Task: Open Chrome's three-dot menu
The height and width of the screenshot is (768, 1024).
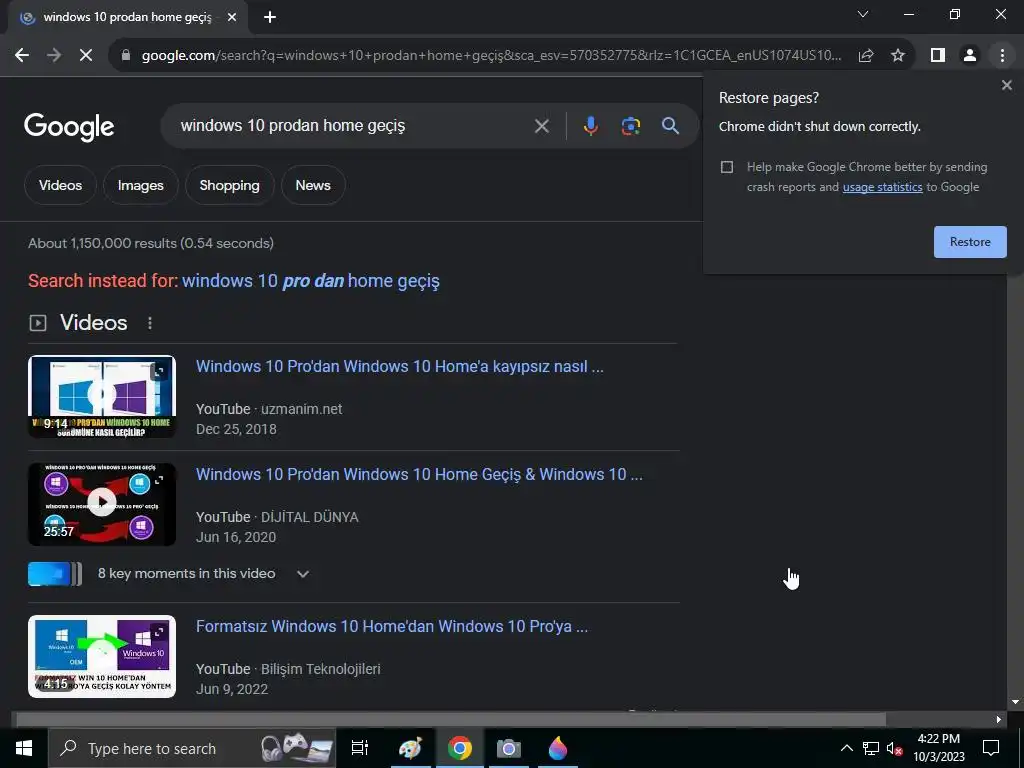Action: click(x=1002, y=56)
